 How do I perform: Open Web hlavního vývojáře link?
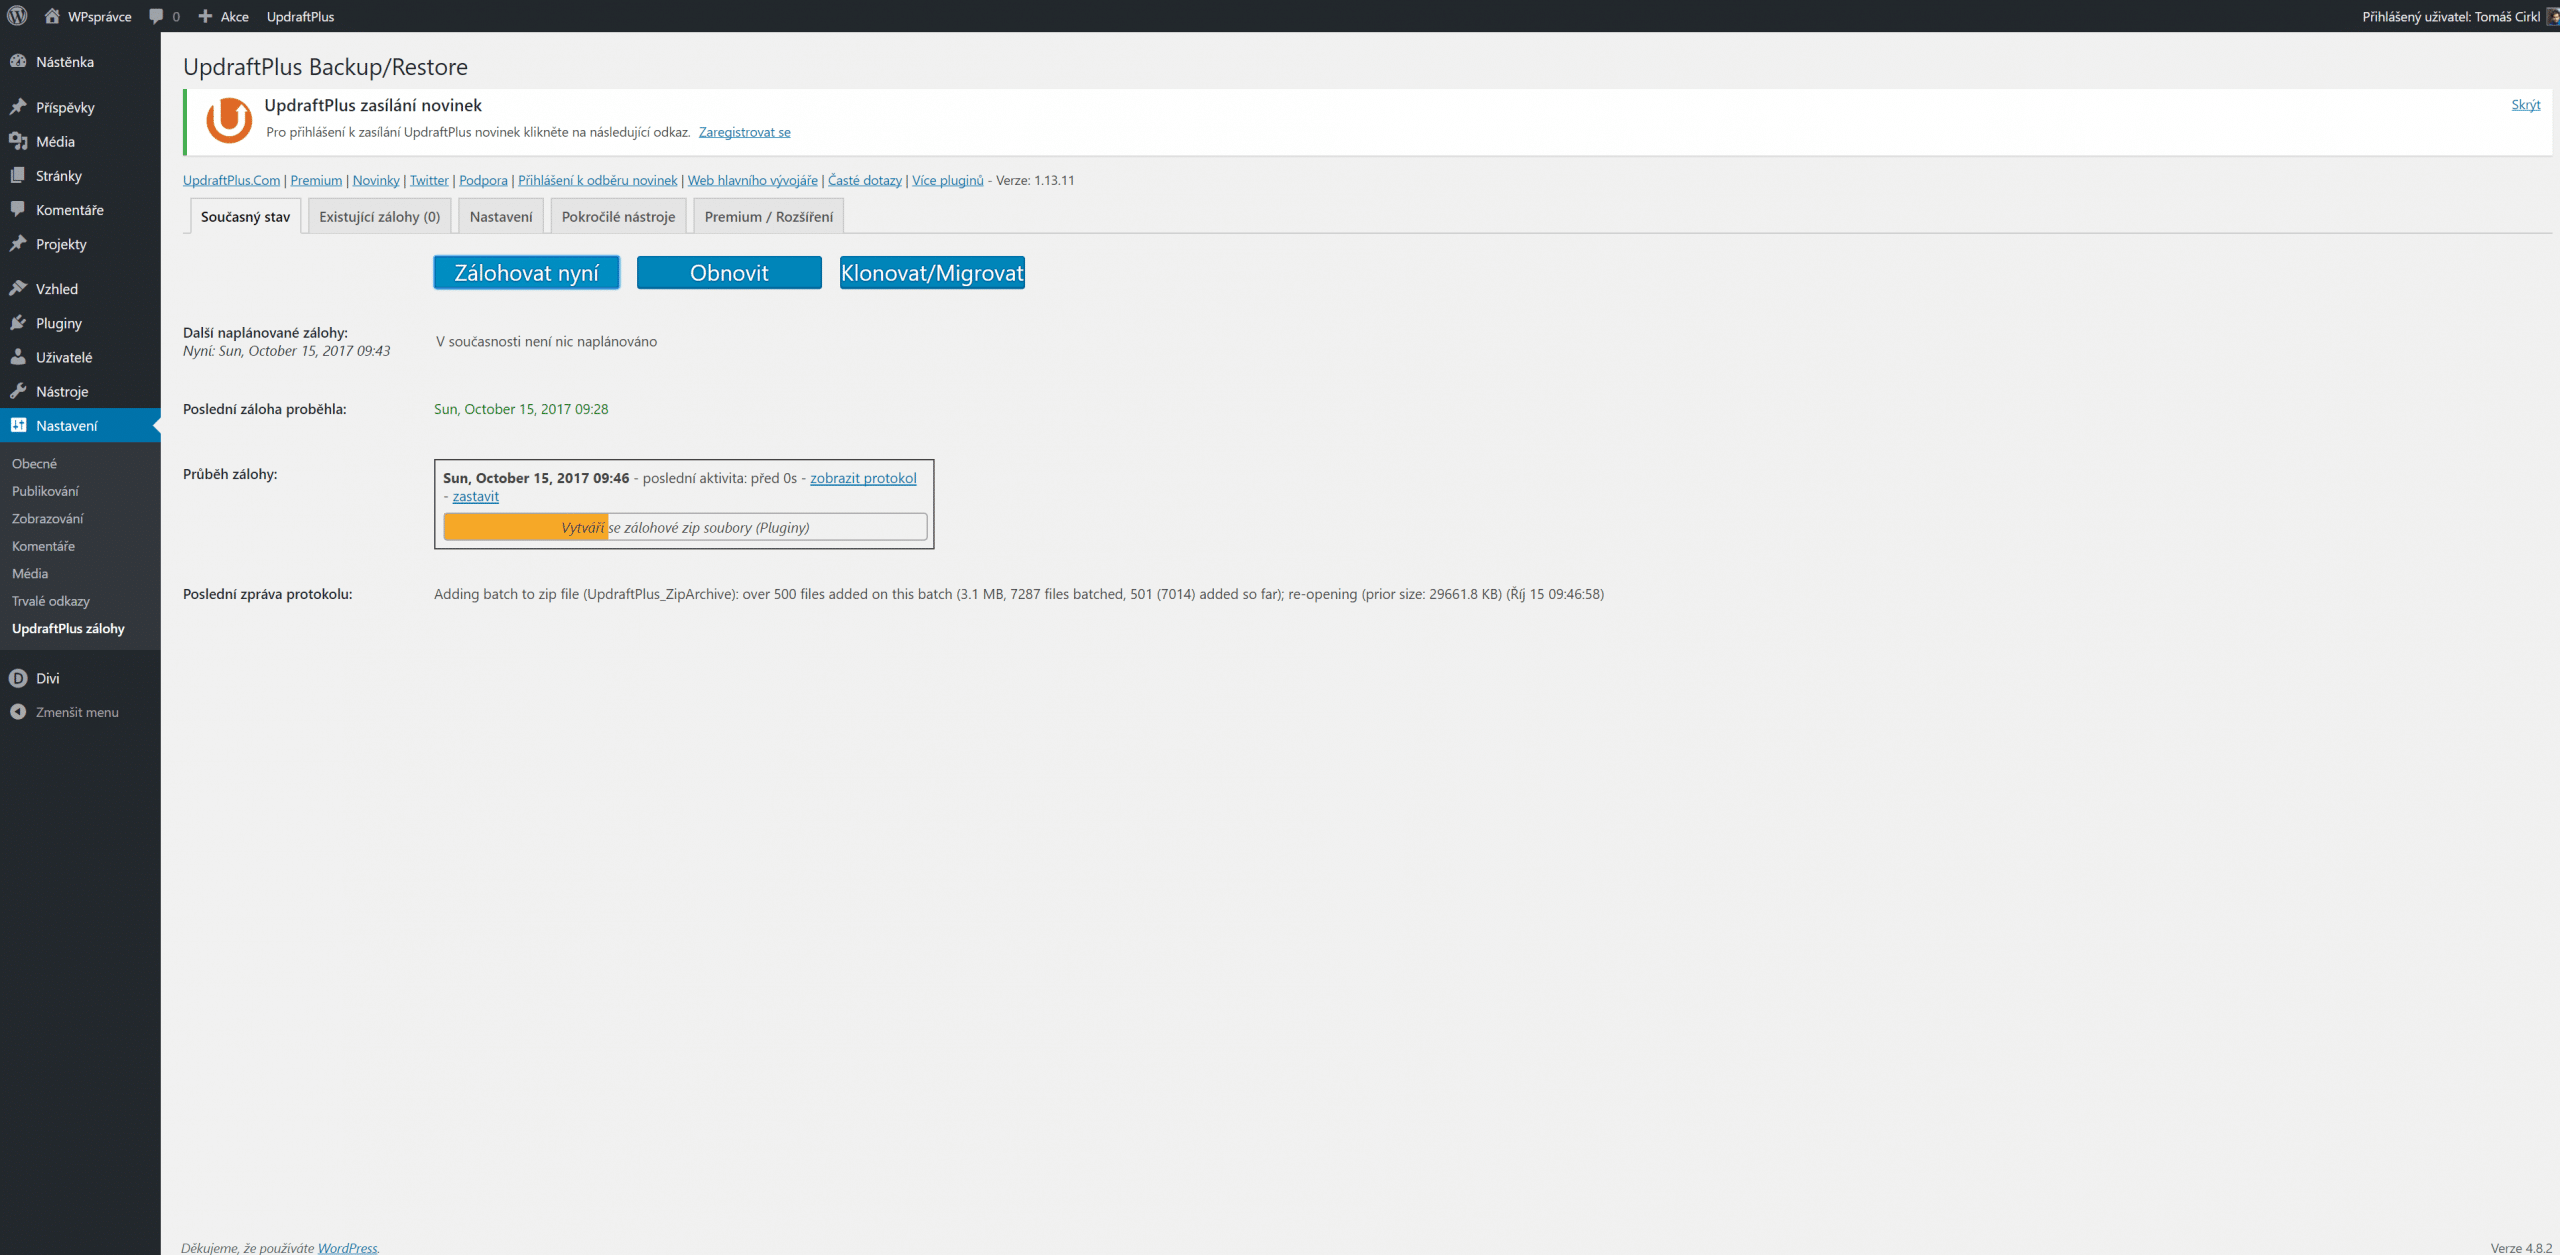[x=752, y=180]
